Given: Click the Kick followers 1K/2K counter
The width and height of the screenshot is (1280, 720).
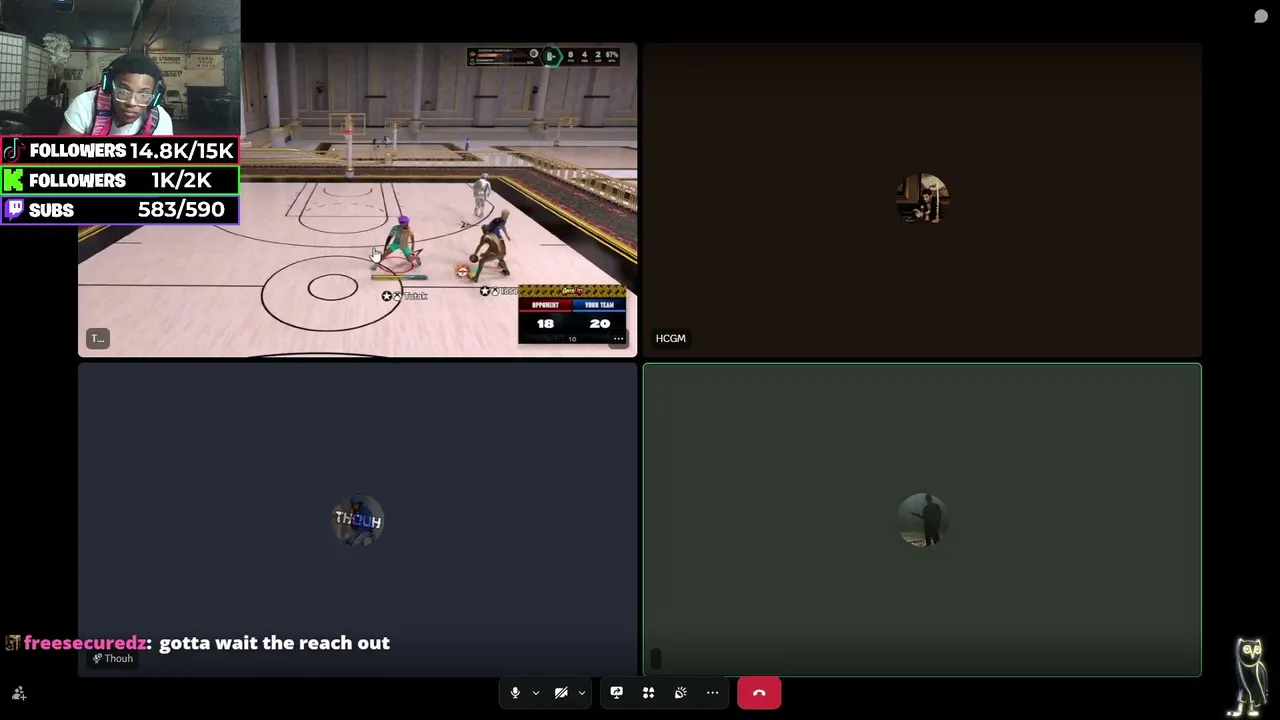Looking at the screenshot, I should click(120, 180).
